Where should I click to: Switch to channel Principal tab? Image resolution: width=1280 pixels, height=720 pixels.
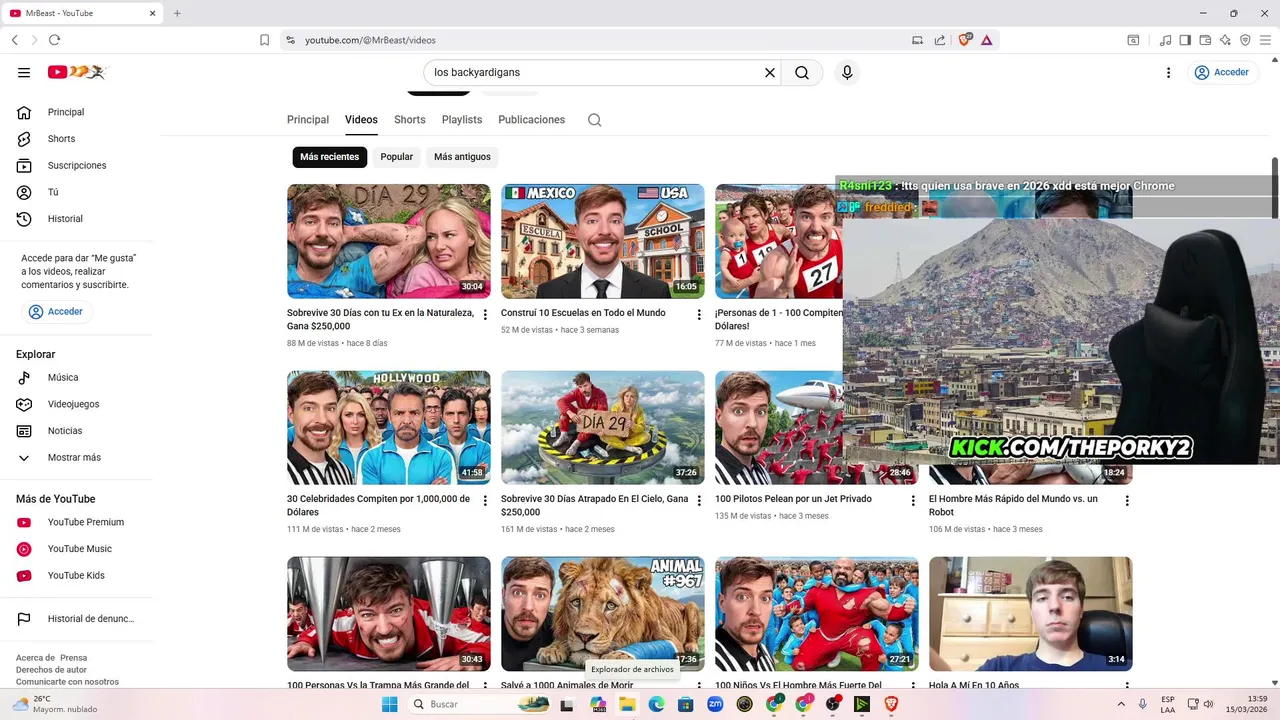coord(308,120)
